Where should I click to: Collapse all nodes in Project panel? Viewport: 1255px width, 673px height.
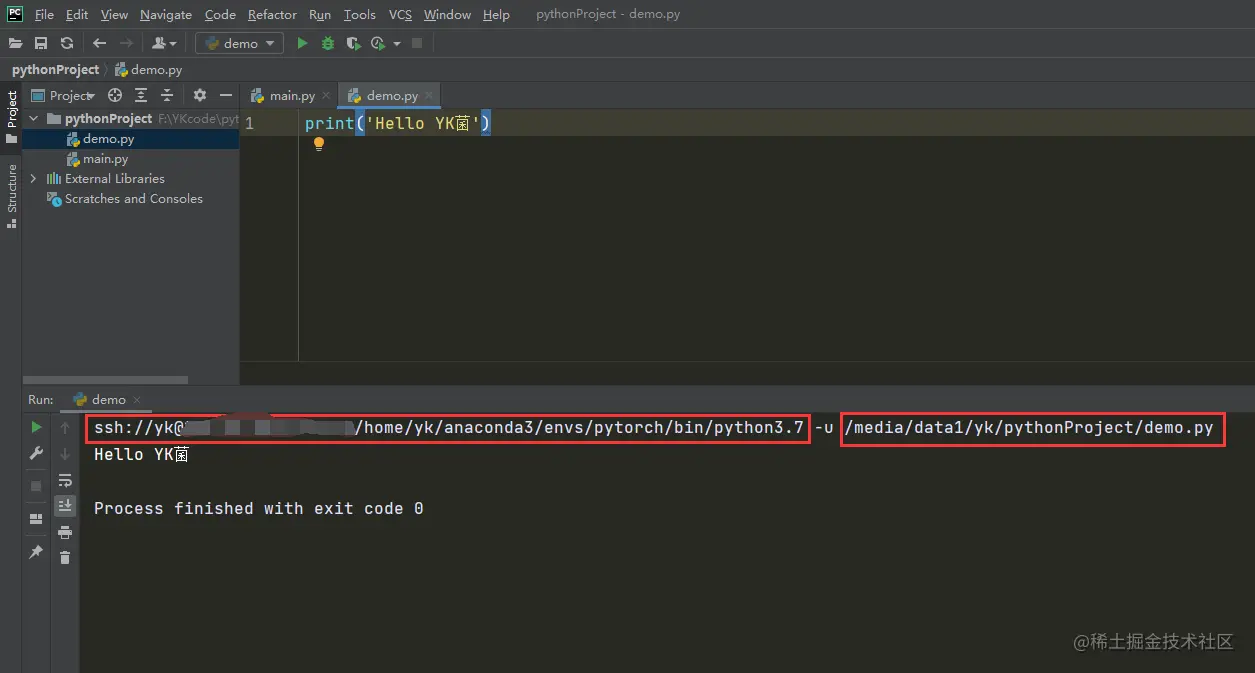click(x=167, y=95)
